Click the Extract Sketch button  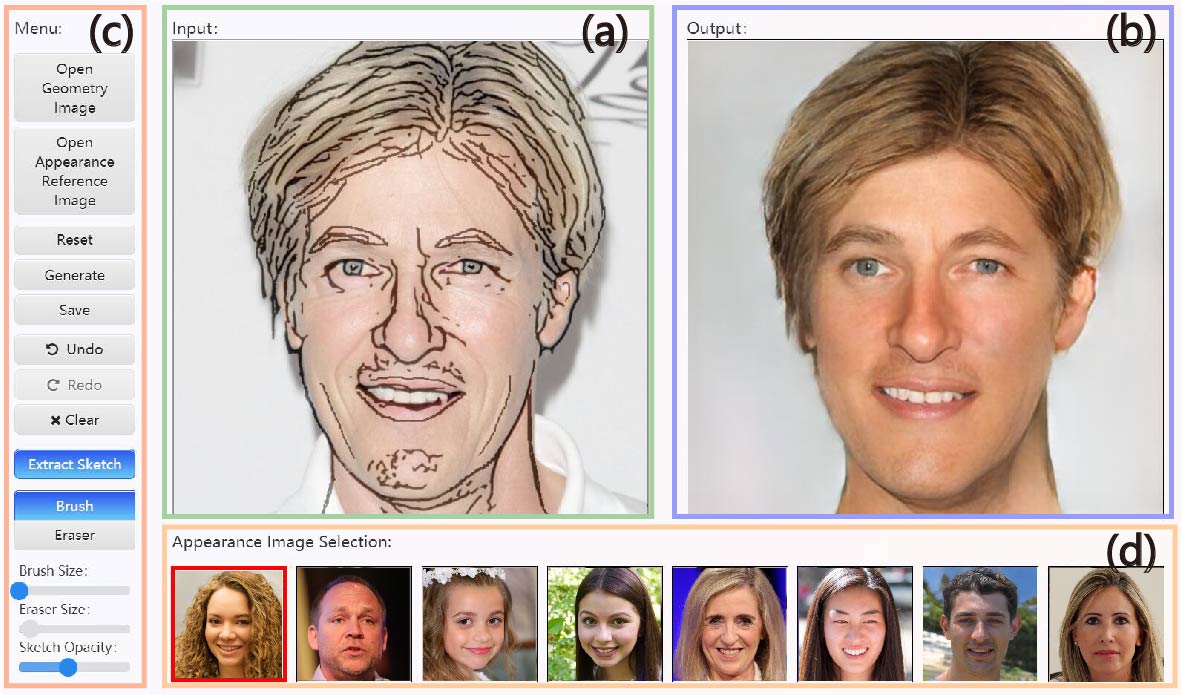coord(74,464)
